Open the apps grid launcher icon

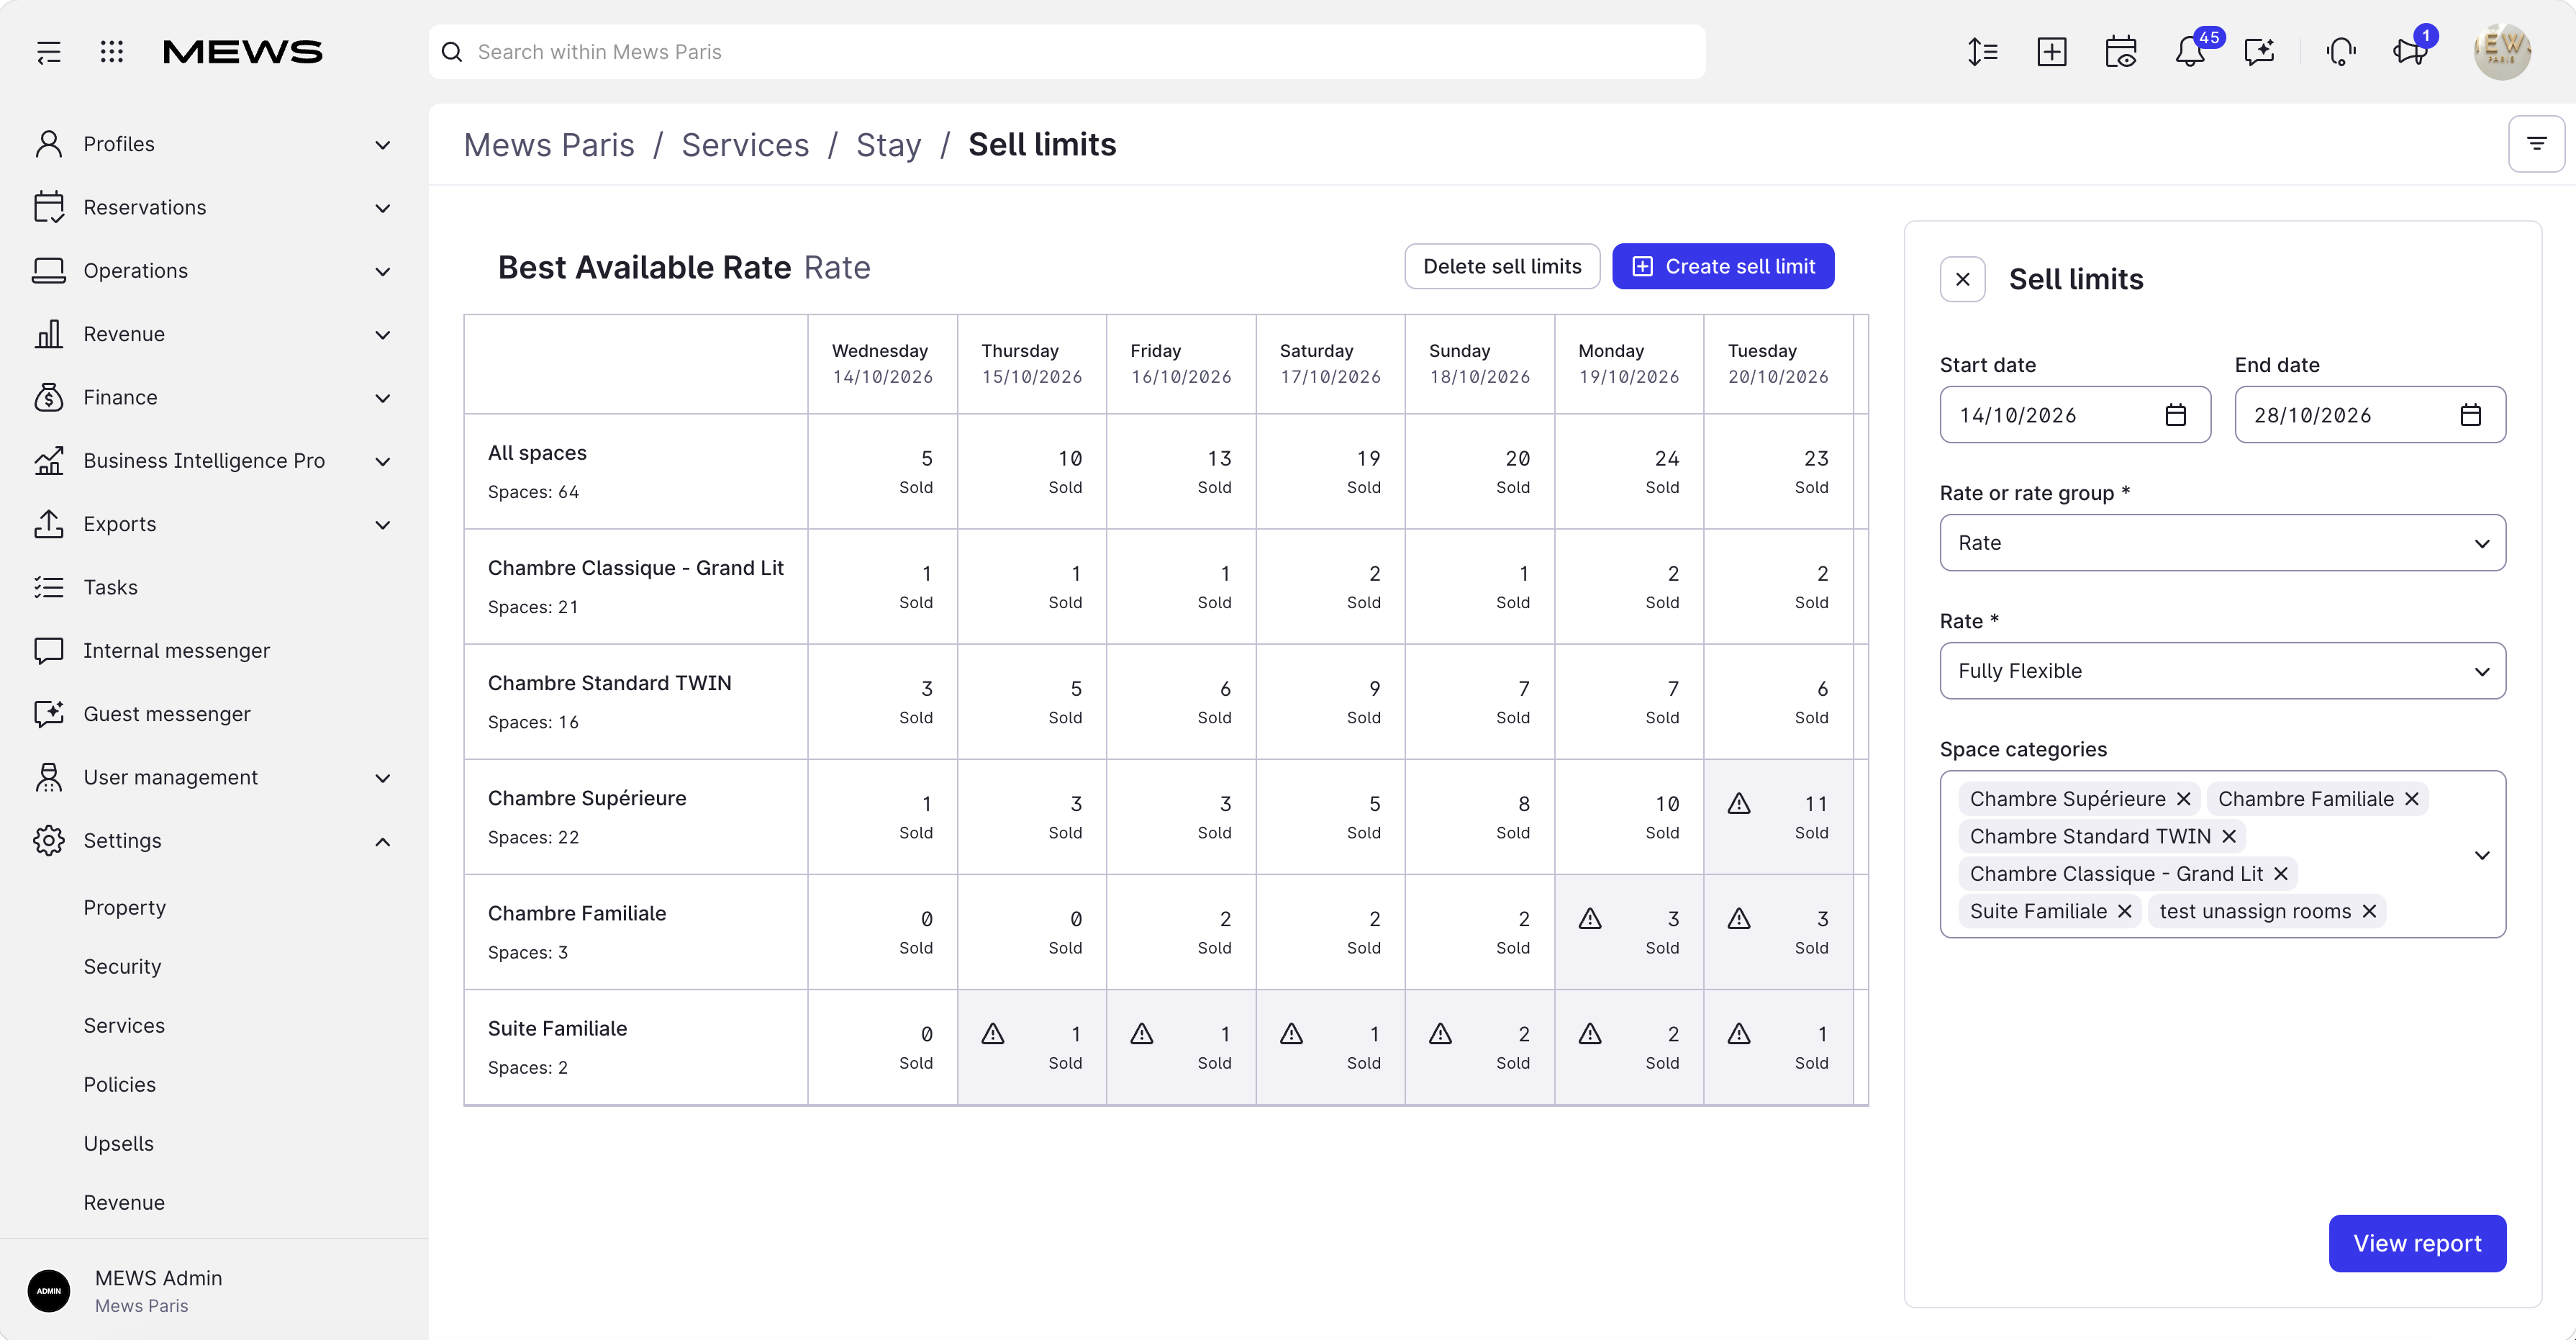pos(112,52)
